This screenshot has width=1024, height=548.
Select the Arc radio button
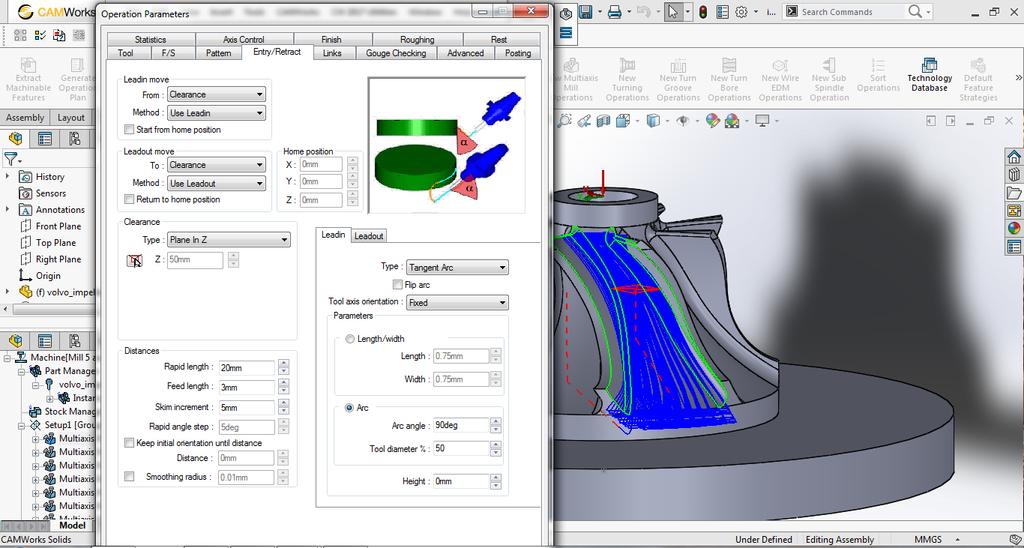click(x=349, y=408)
